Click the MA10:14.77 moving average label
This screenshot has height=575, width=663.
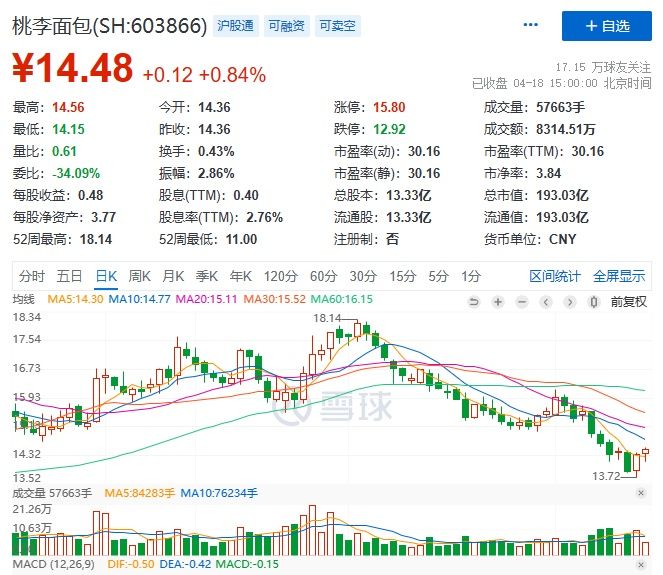point(140,299)
